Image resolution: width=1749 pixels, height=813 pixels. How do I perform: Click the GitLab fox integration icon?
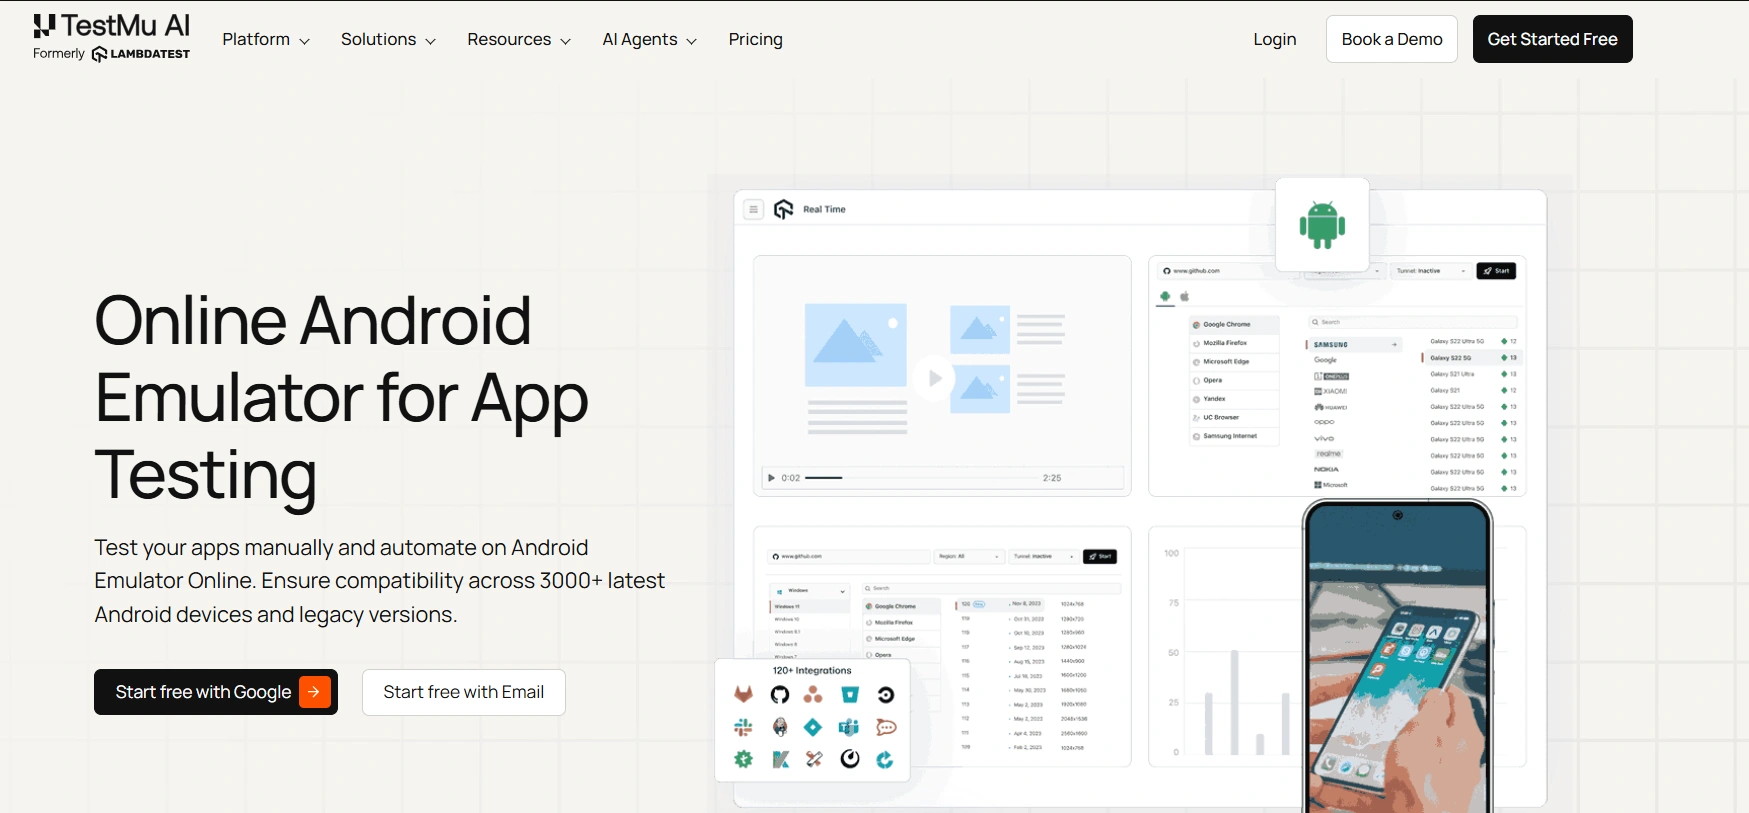(744, 695)
